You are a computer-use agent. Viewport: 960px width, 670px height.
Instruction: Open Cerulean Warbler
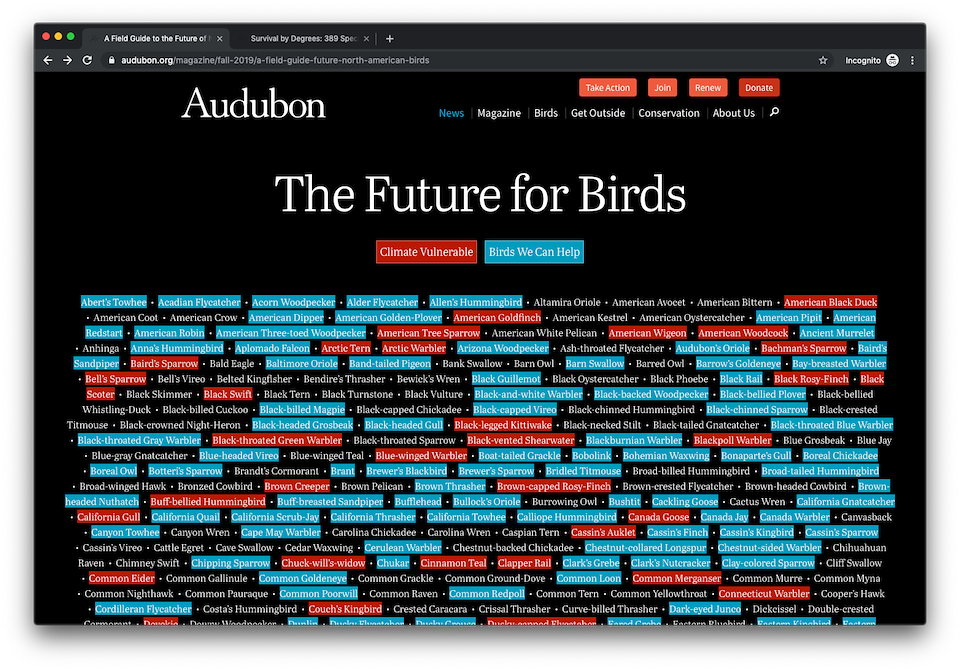click(402, 547)
